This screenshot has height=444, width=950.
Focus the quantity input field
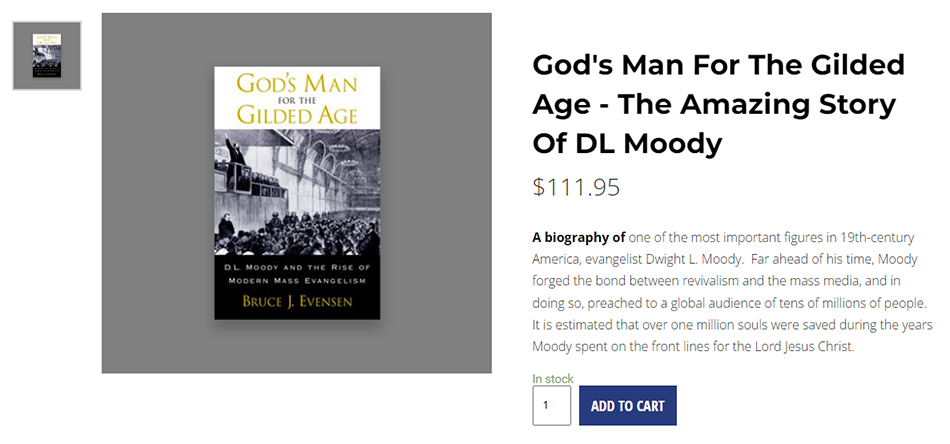coord(551,406)
